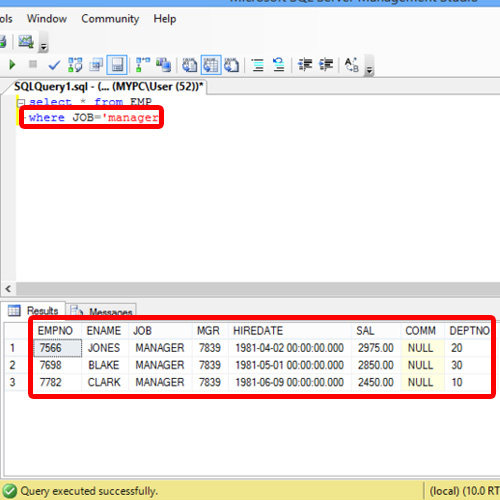Uncomment the selected lines
500x500 pixels.
278,65
